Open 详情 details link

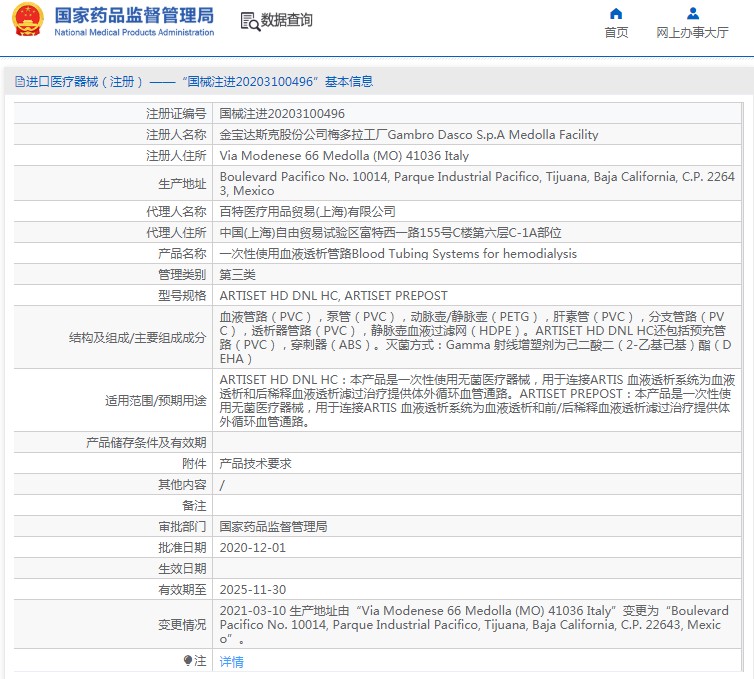pyautogui.click(x=231, y=662)
